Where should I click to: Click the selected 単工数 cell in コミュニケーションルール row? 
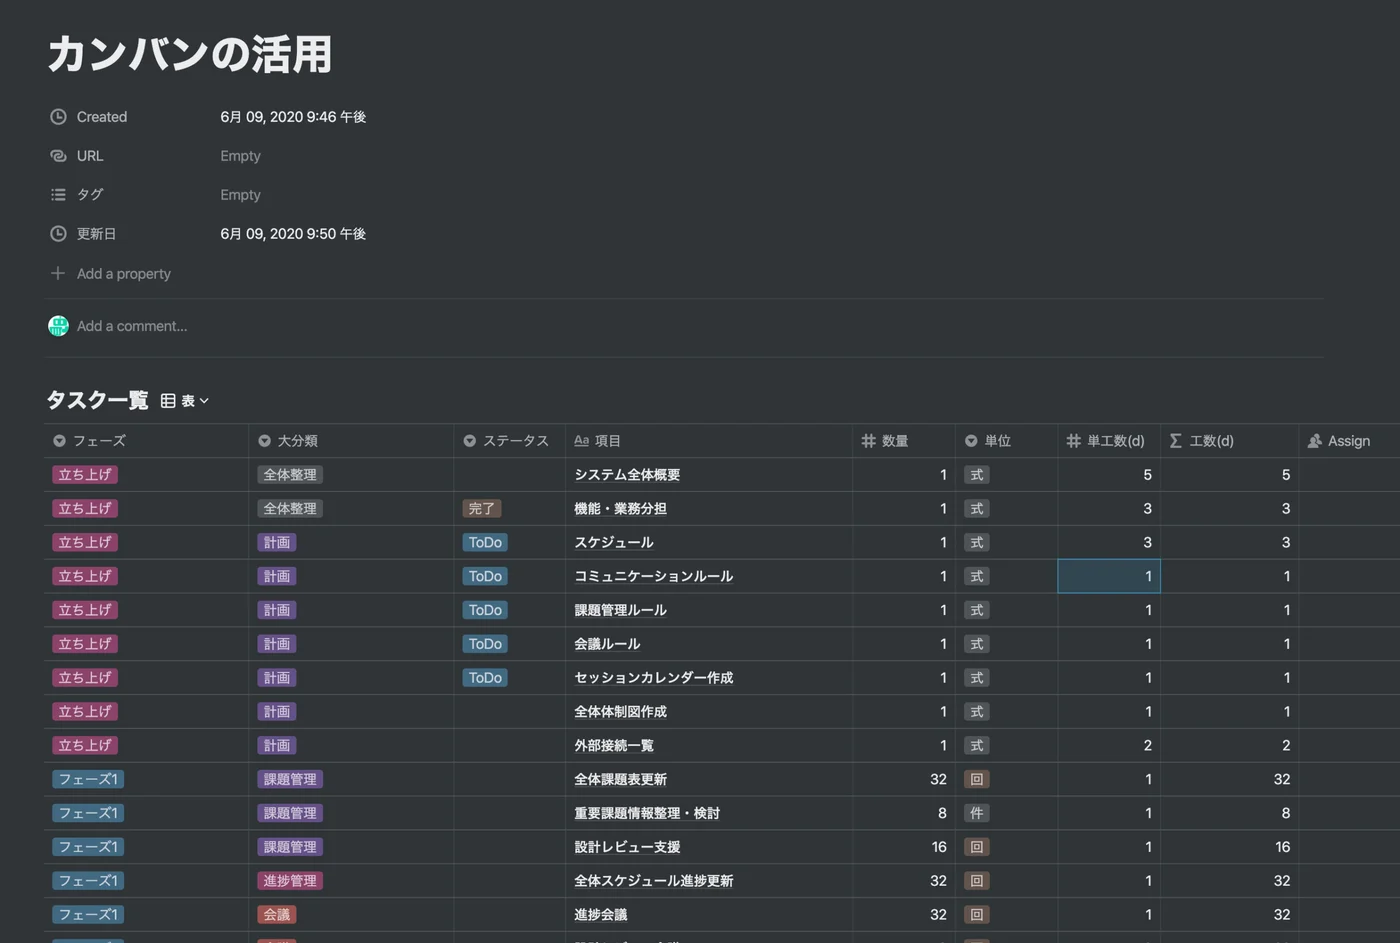point(1109,576)
